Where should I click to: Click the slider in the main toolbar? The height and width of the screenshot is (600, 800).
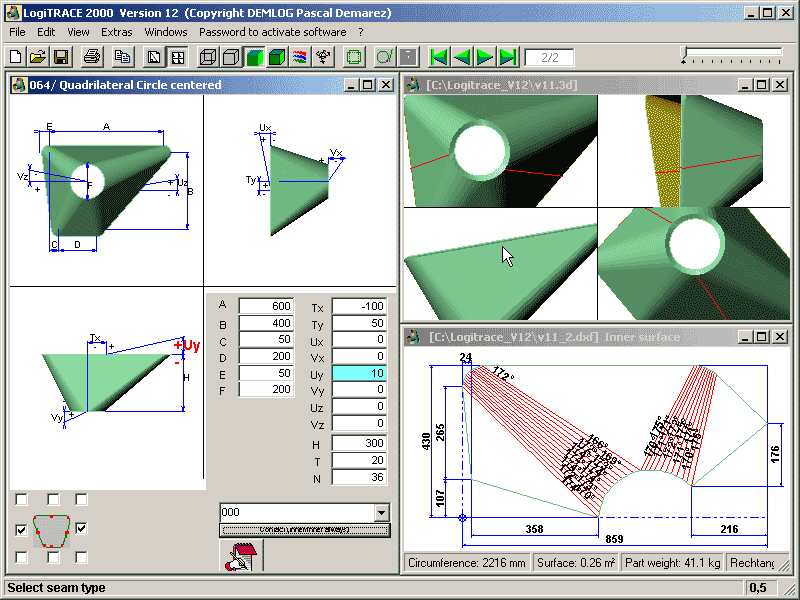732,54
